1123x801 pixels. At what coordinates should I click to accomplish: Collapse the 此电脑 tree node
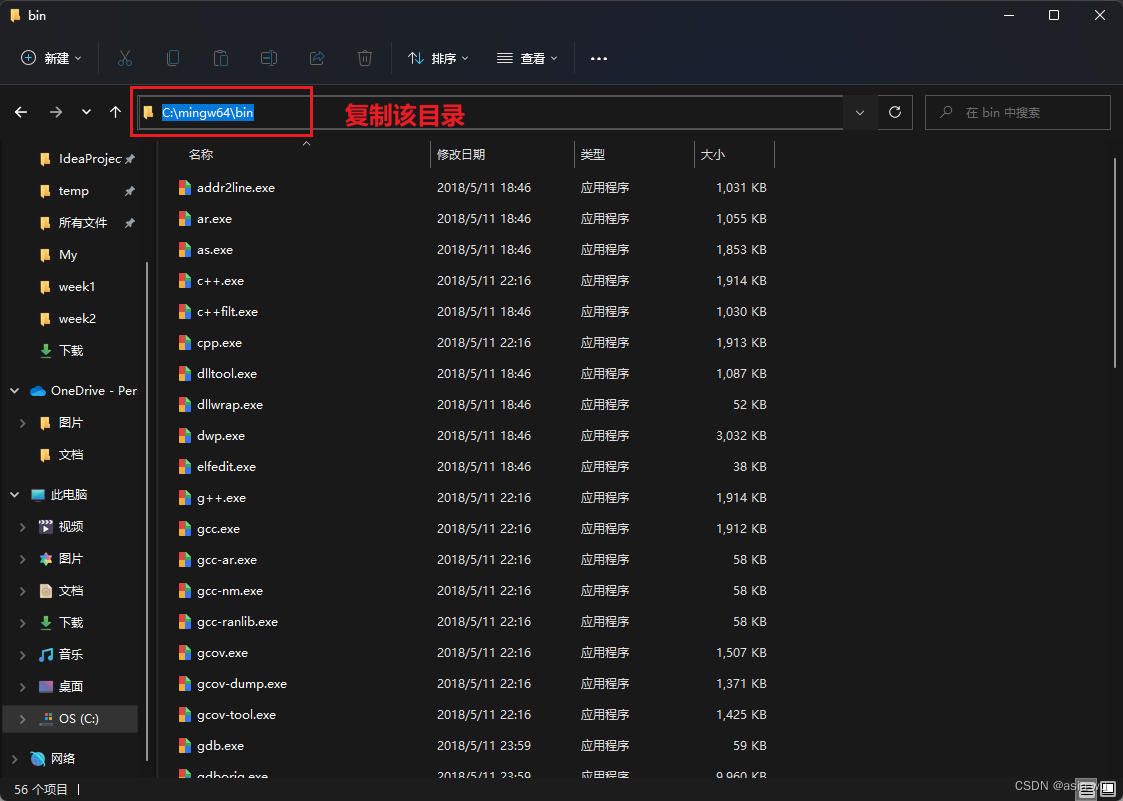point(15,494)
